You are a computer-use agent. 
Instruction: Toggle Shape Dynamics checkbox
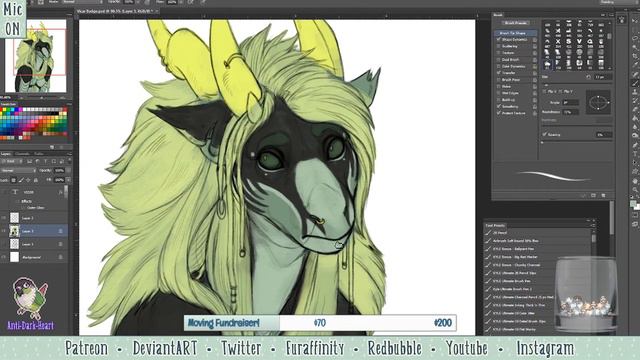(499, 40)
